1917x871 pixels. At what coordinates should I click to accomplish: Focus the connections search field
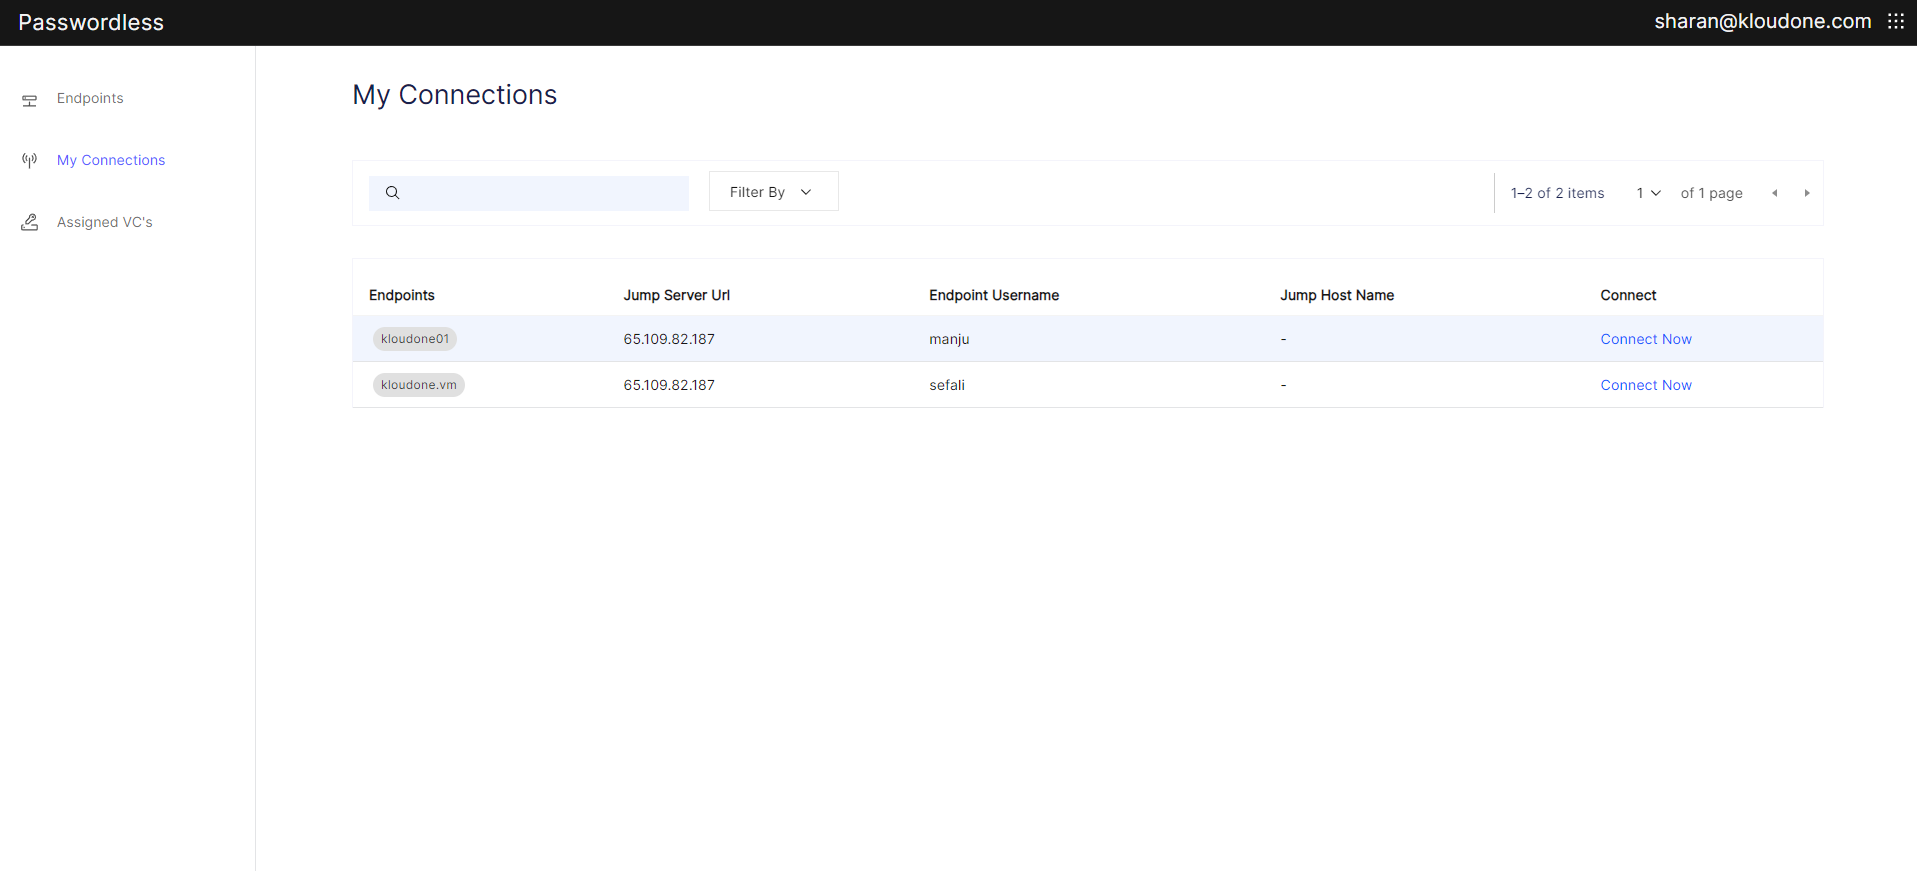(529, 193)
